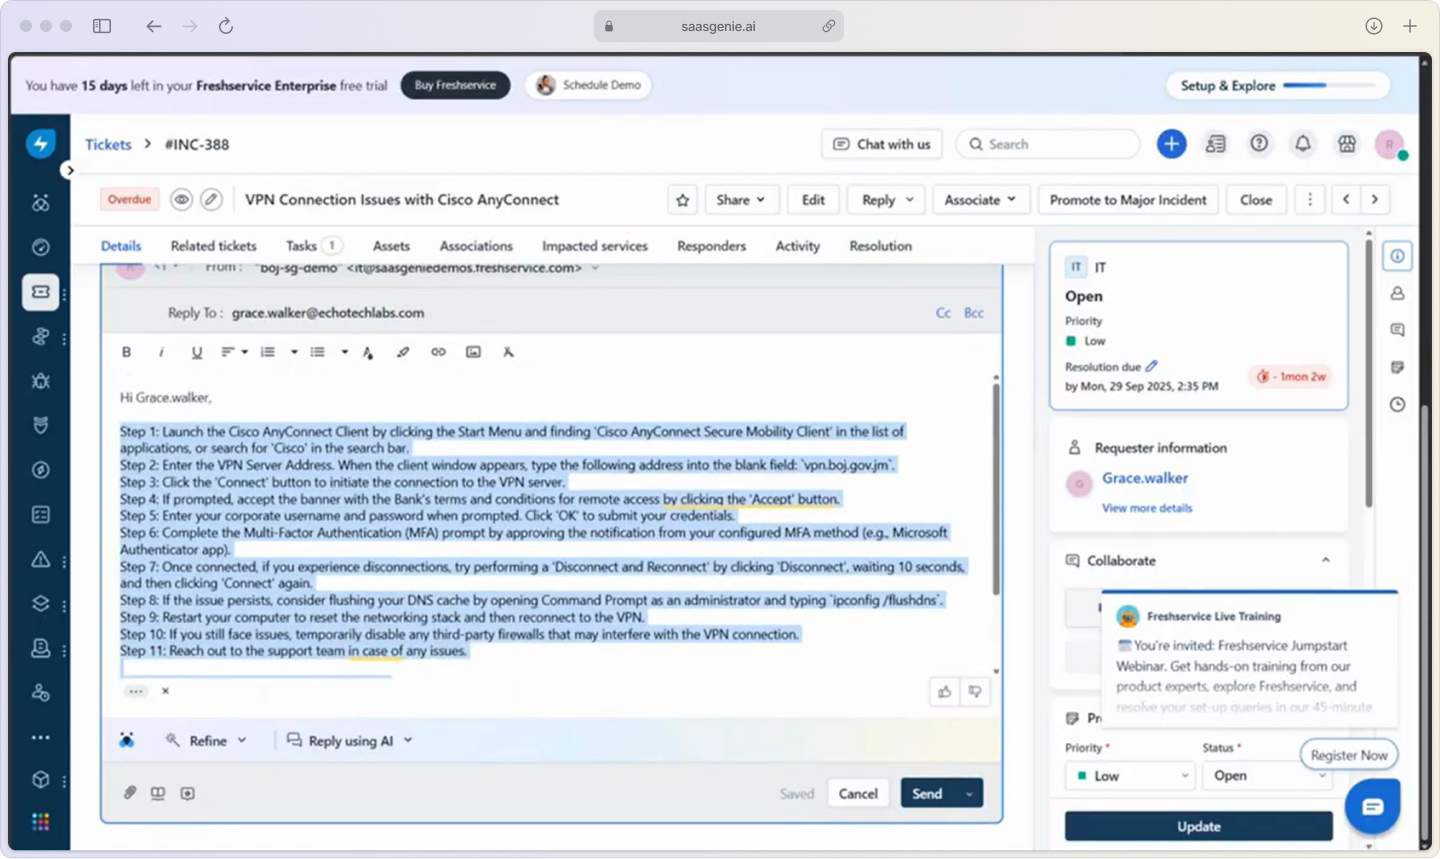Expand the collapsed sidebar arrow
The height and width of the screenshot is (859, 1440).
(69, 170)
